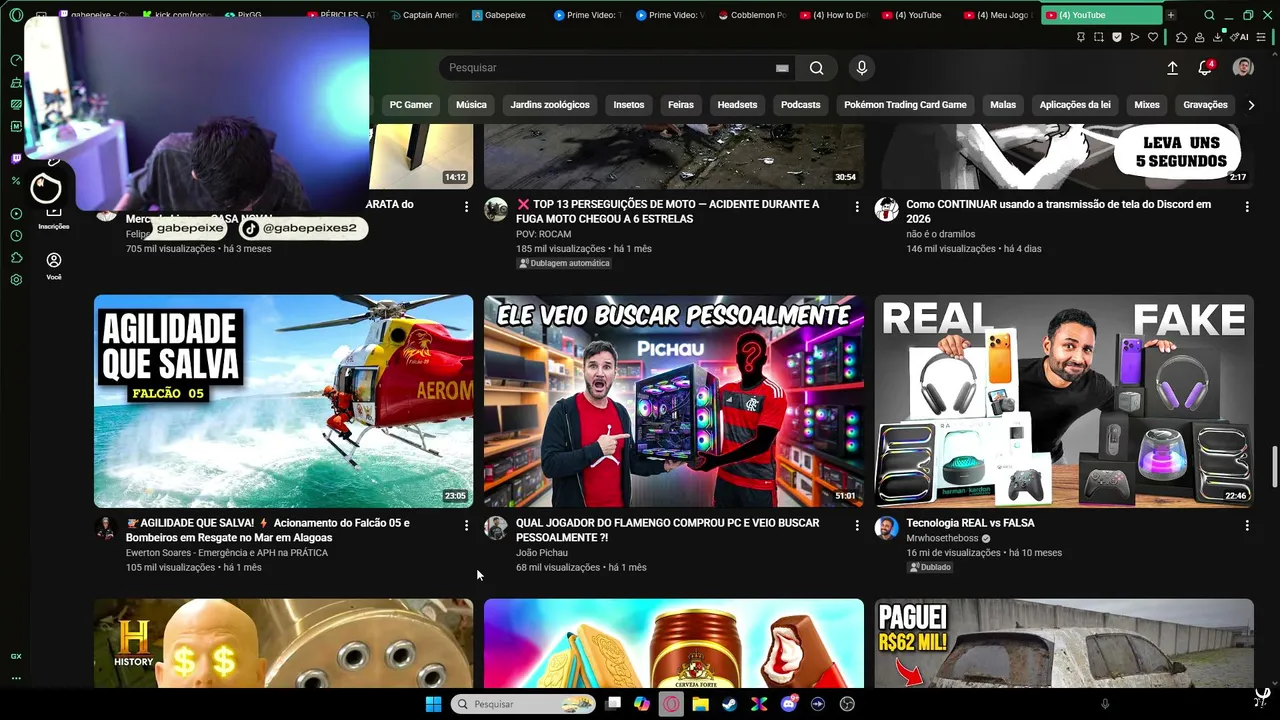
Task: Open the Windows Start menu
Action: click(433, 704)
